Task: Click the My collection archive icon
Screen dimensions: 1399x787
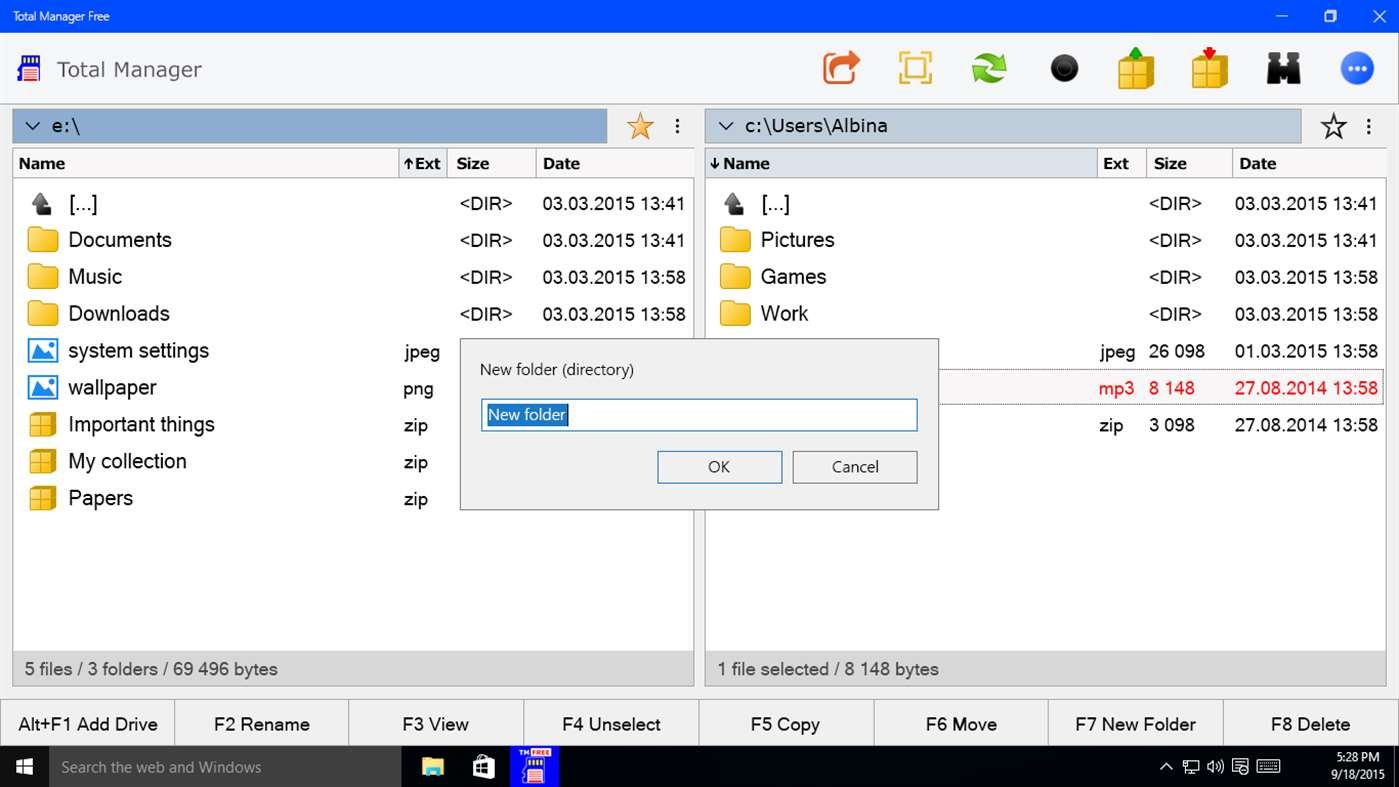Action: tap(42, 462)
